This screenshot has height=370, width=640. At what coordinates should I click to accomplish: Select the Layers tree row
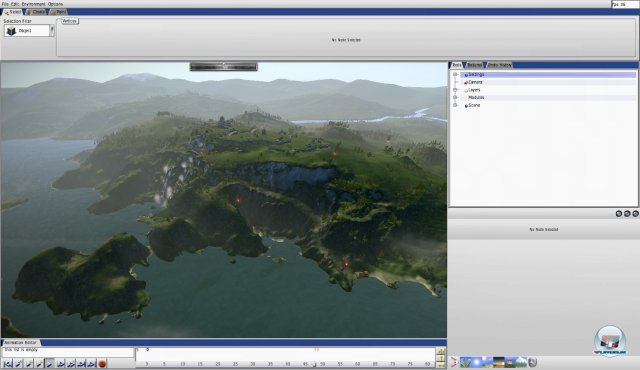[x=548, y=90]
